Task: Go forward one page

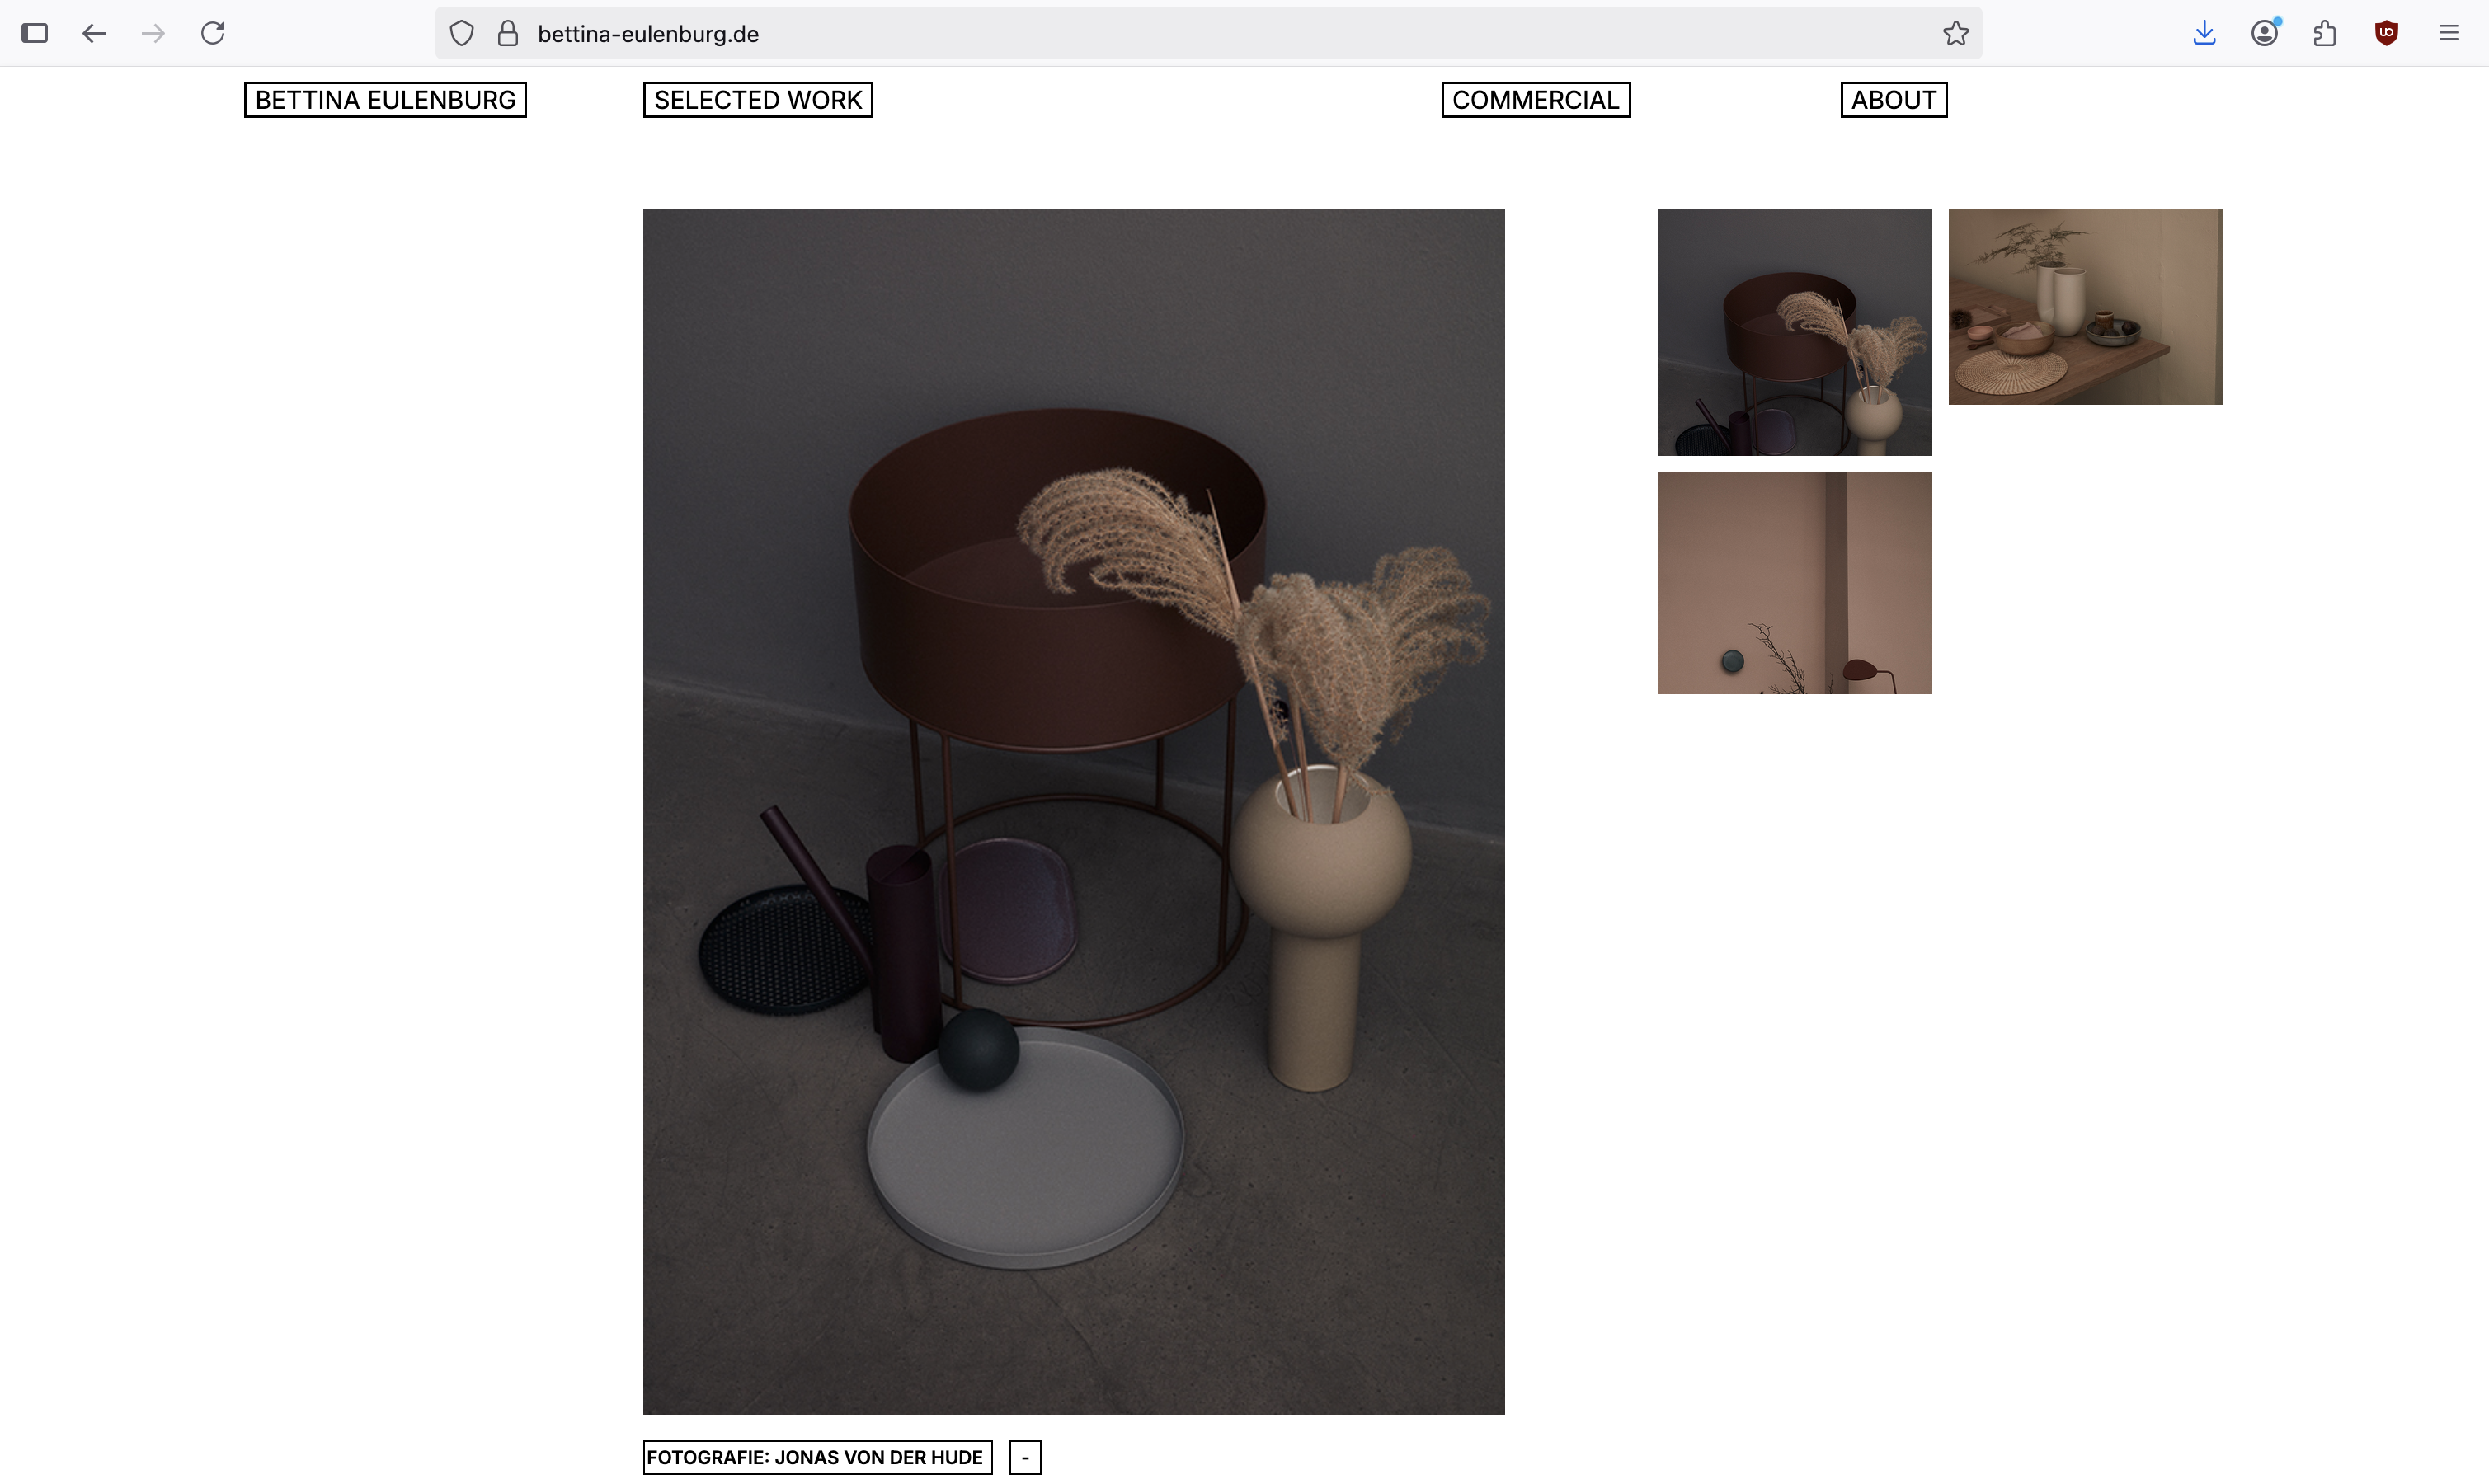Action: (153, 33)
